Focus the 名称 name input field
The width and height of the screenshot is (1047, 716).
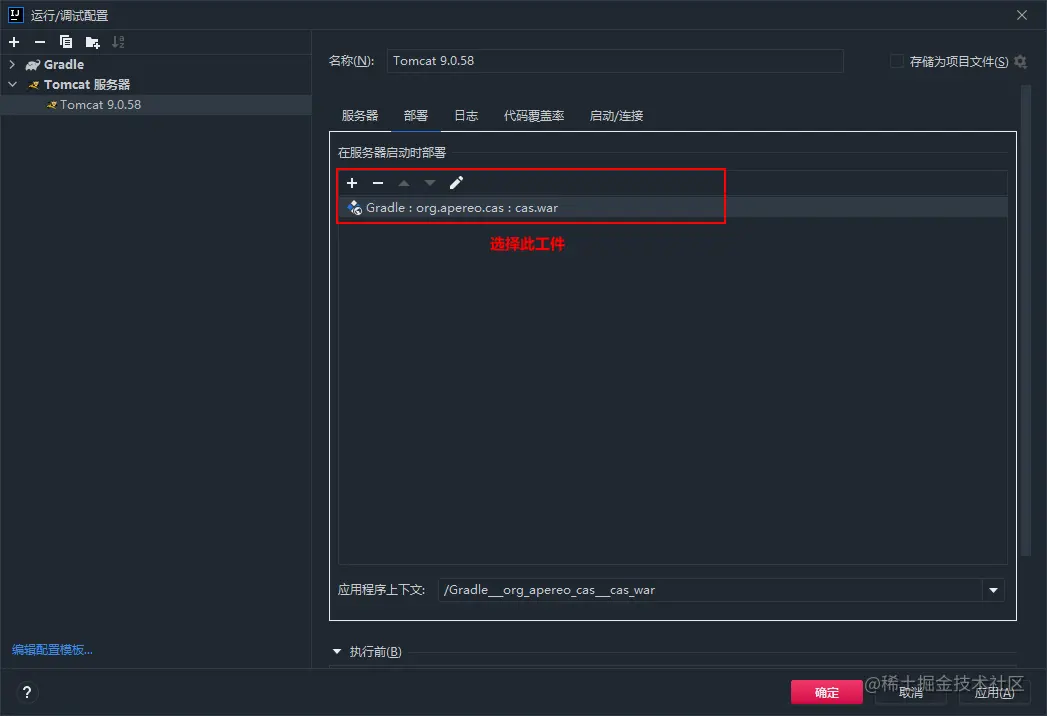tap(615, 61)
